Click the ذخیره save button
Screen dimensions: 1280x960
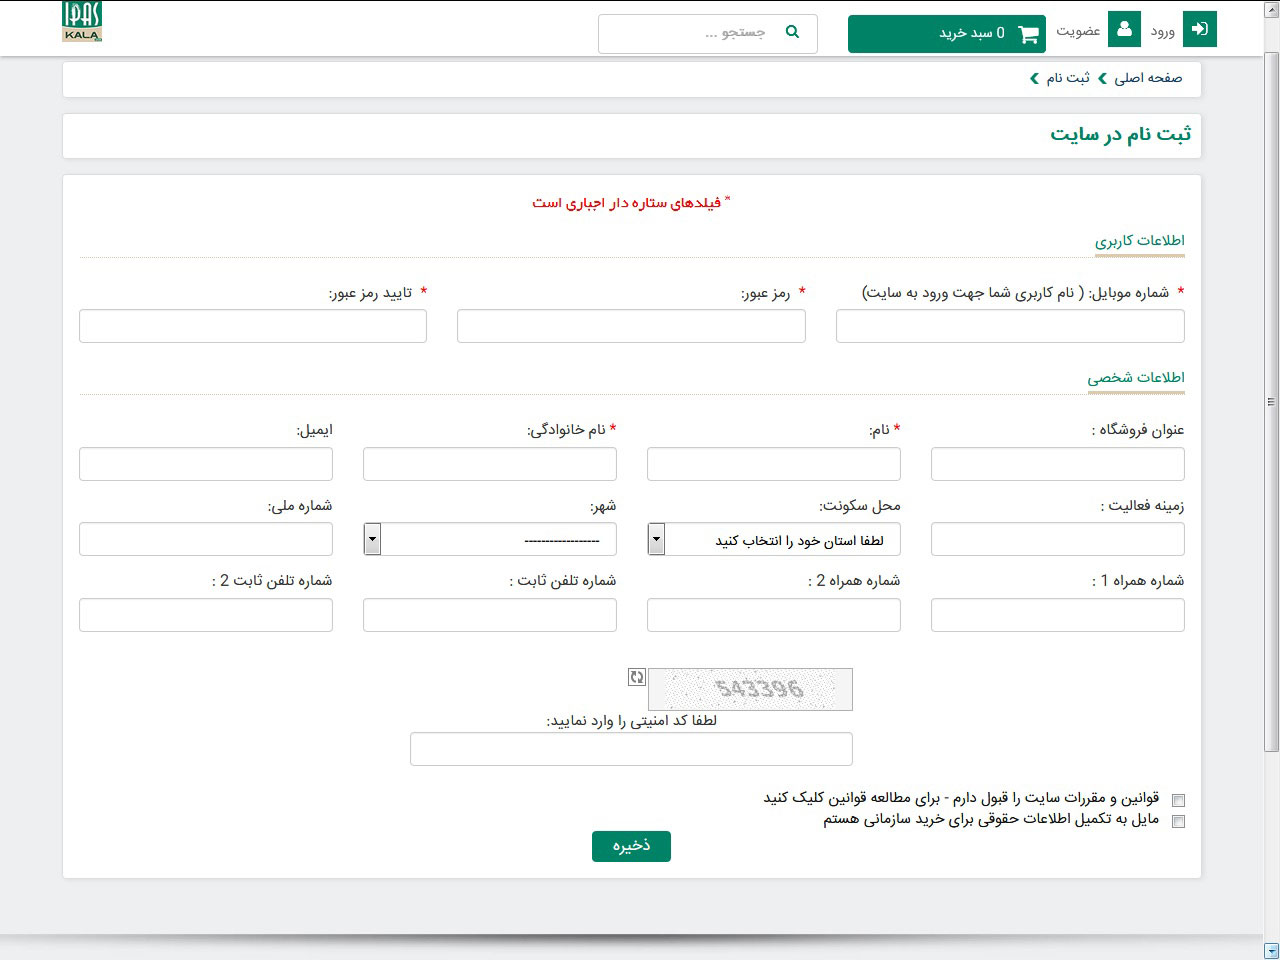pos(631,846)
